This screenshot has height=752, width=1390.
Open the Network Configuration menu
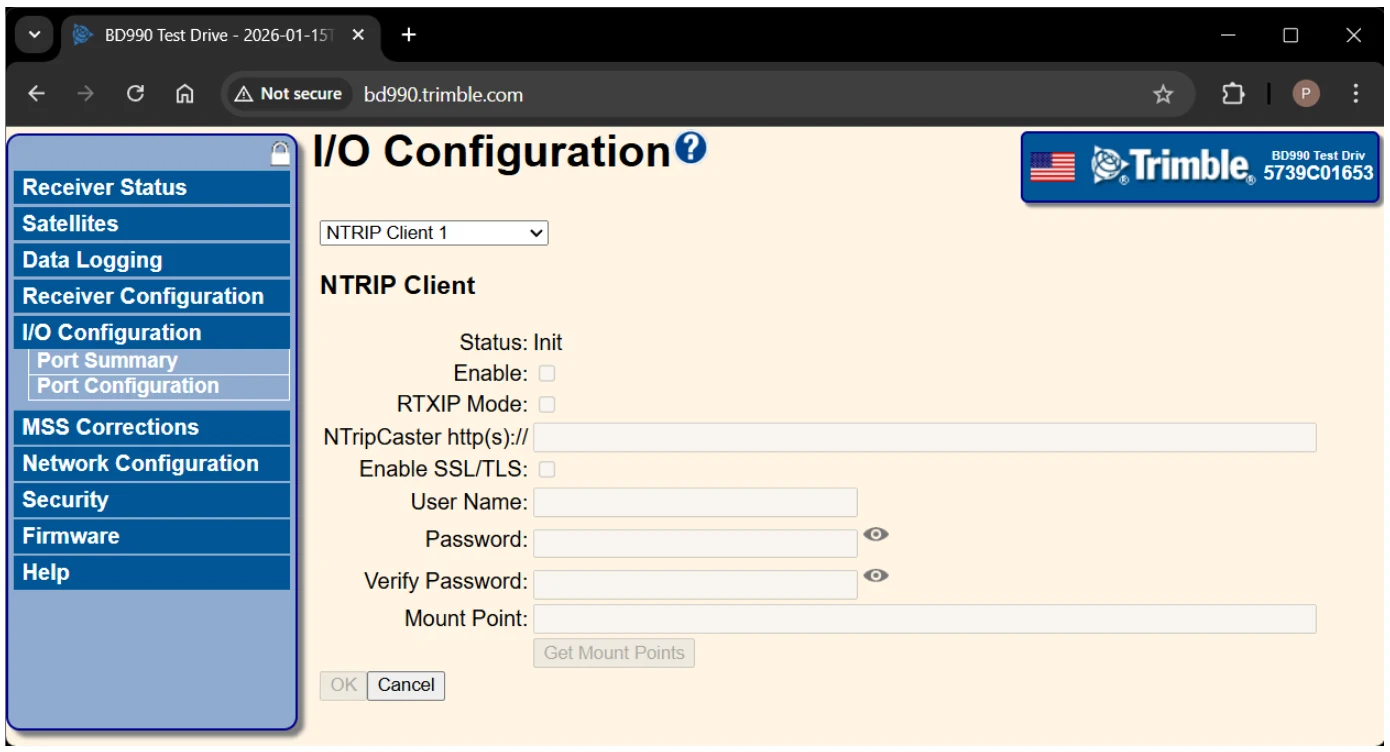tap(152, 464)
